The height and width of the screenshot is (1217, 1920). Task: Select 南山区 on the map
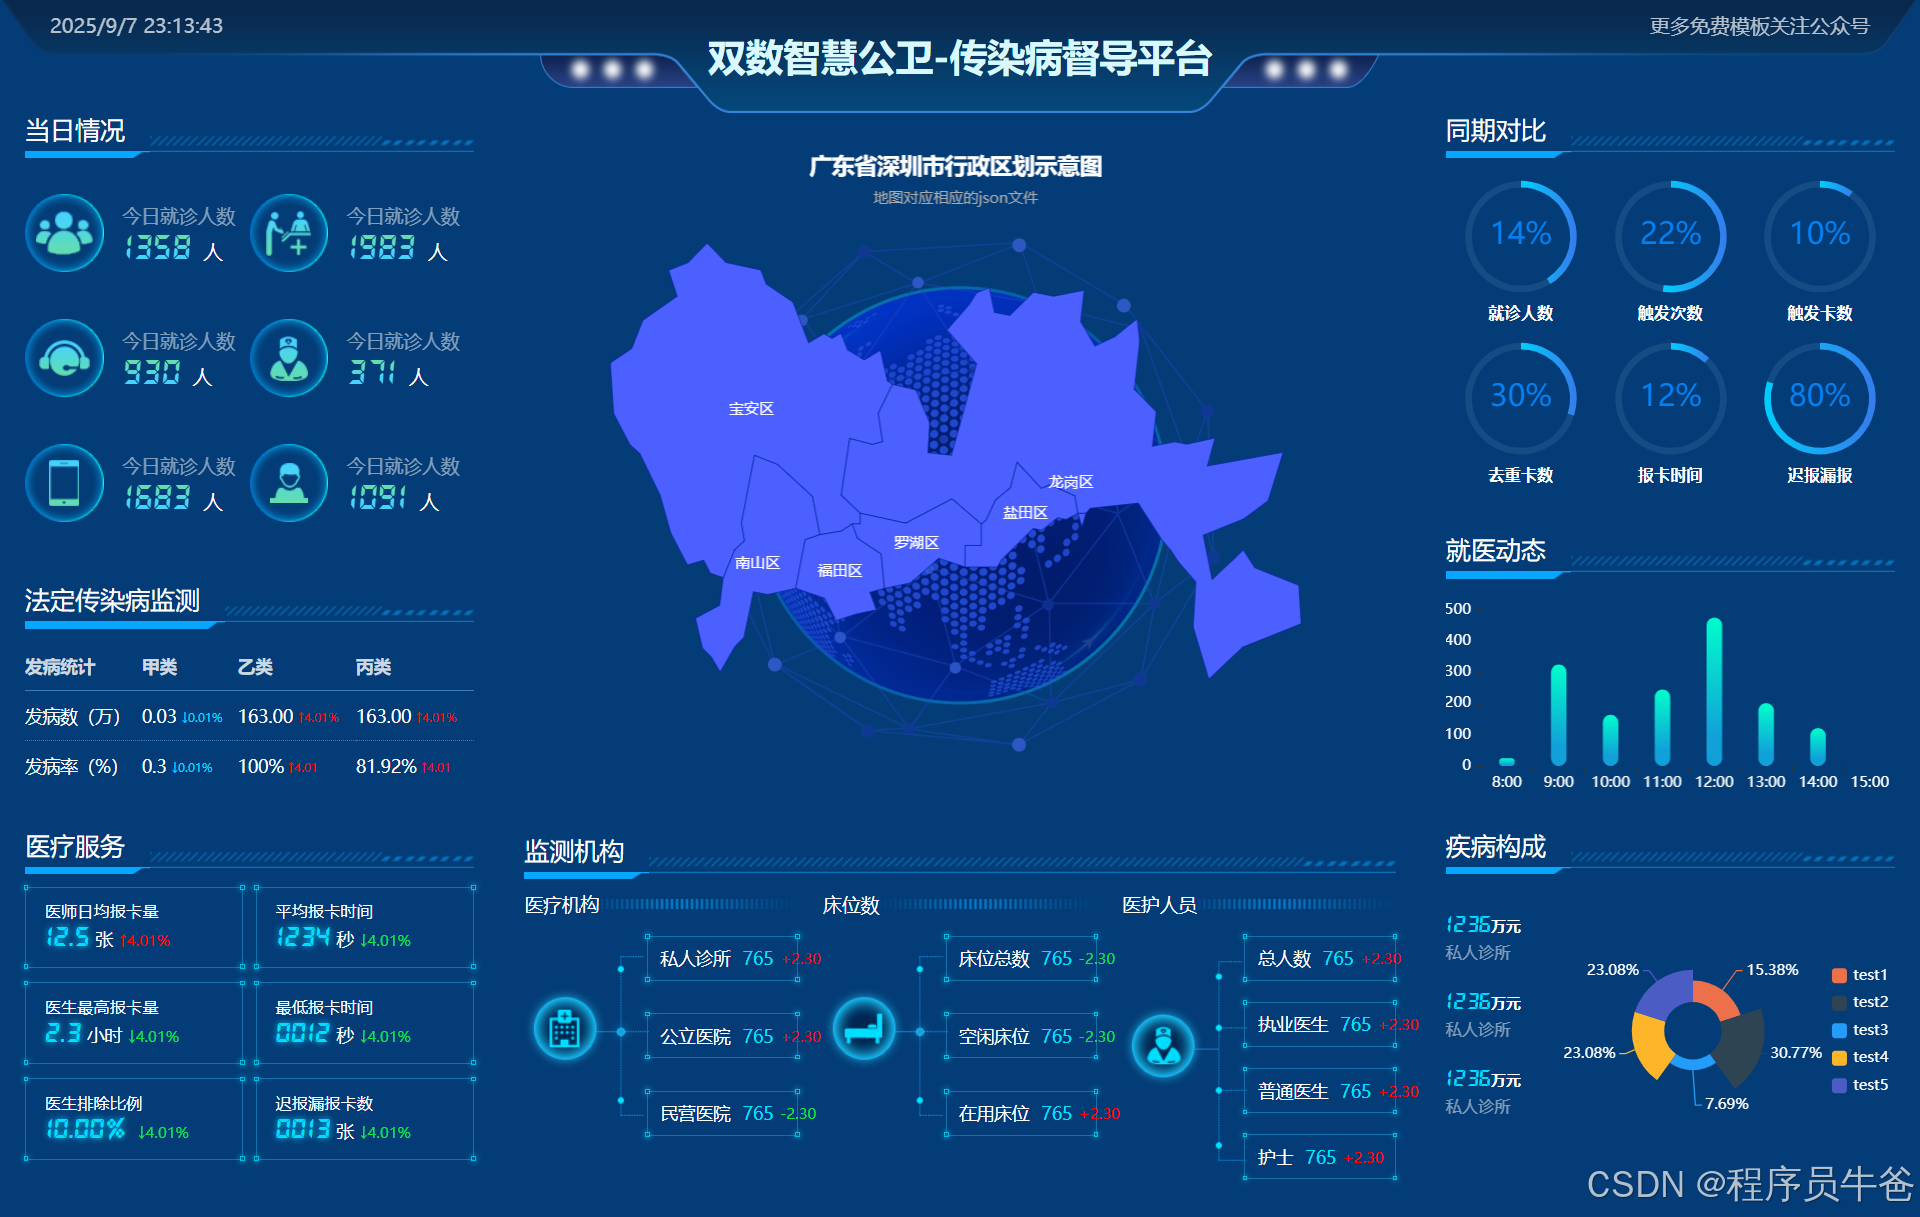757,563
